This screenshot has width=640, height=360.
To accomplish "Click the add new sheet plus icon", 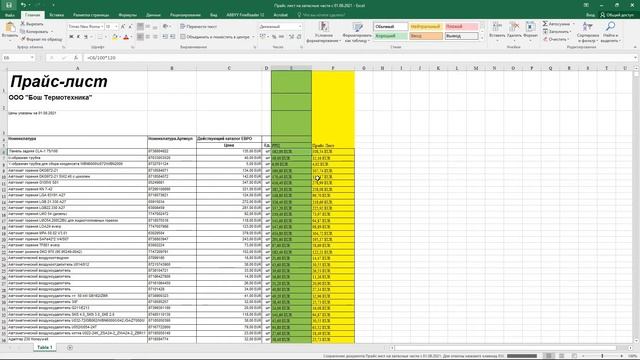I will [70, 348].
